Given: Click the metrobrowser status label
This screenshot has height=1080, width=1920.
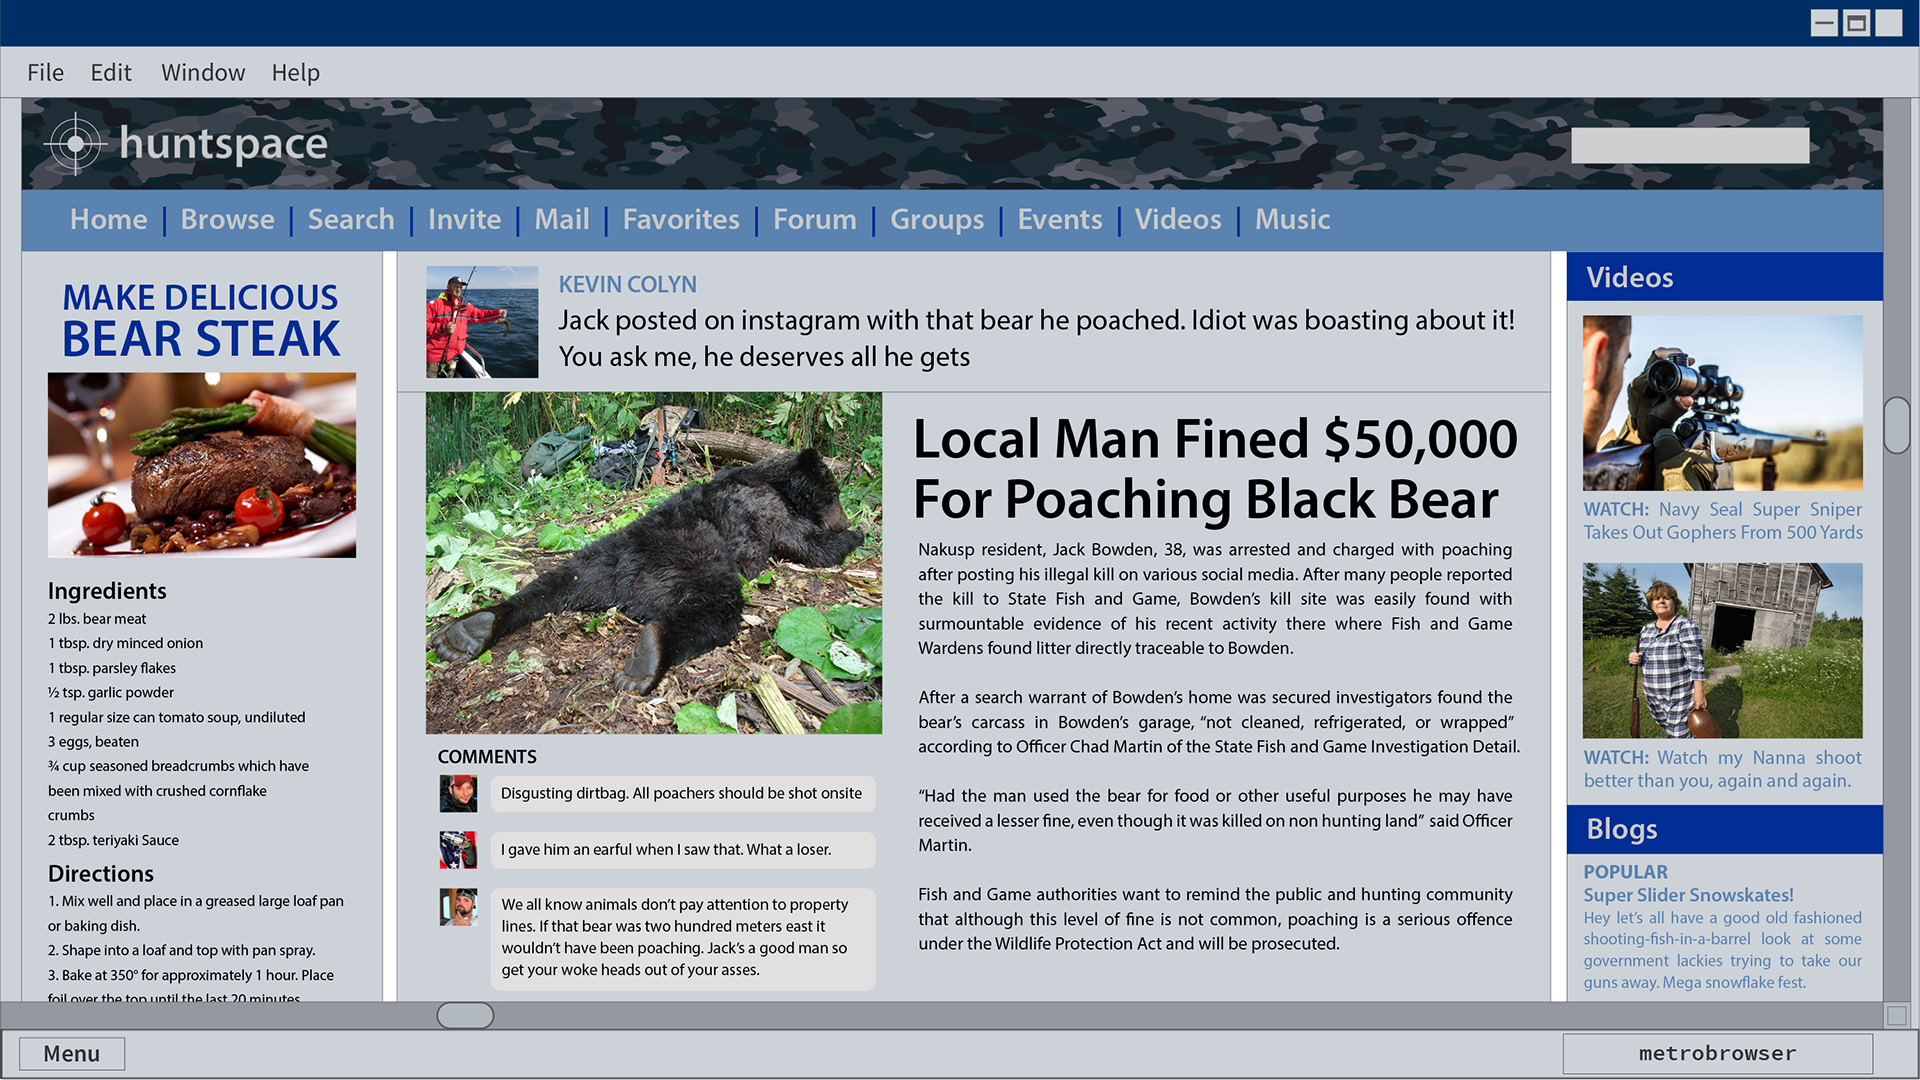Looking at the screenshot, I should pyautogui.click(x=1717, y=1054).
